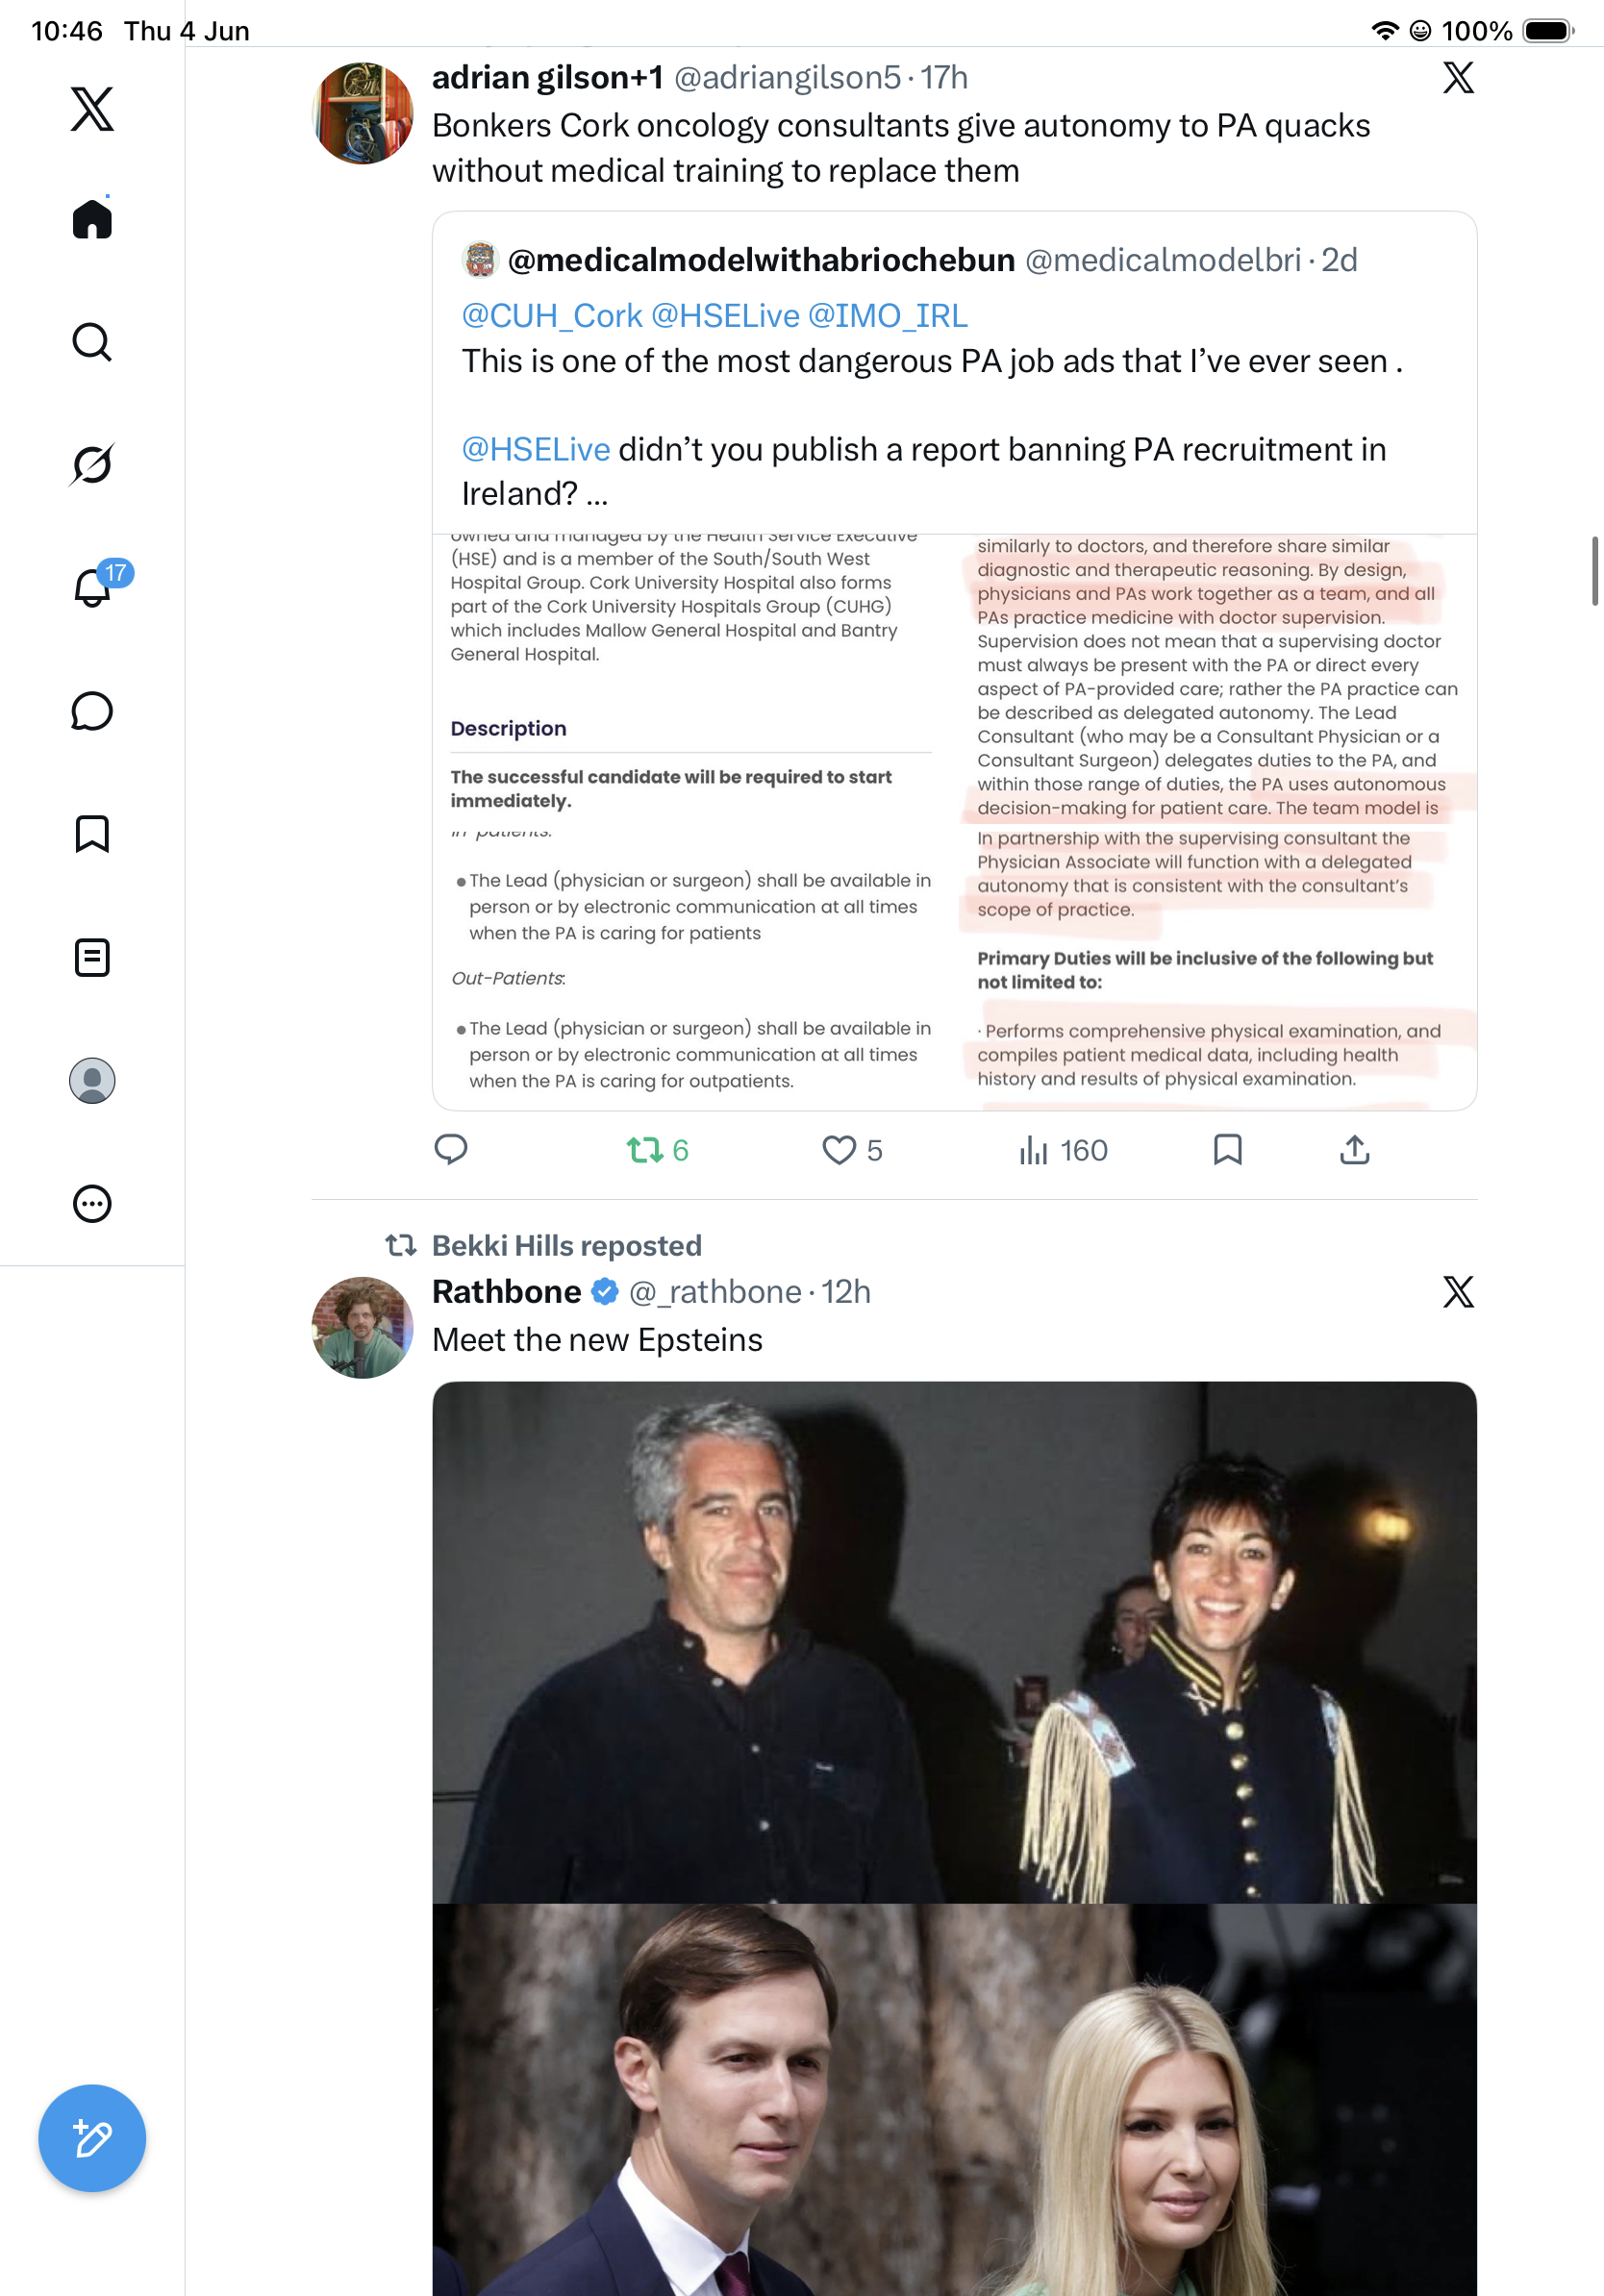Open the X logo home in sidebar
The image size is (1604, 2296).
coord(92,108)
